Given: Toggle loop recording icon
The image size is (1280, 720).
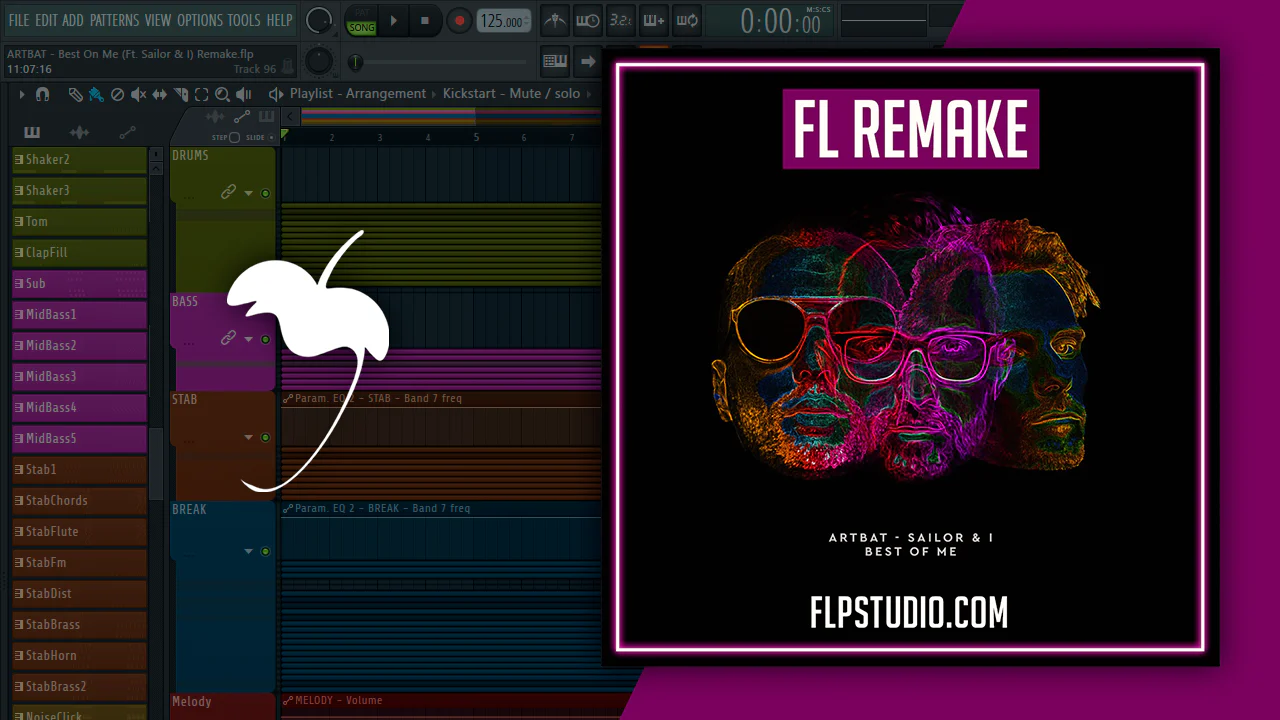Looking at the screenshot, I should pyautogui.click(x=687, y=20).
